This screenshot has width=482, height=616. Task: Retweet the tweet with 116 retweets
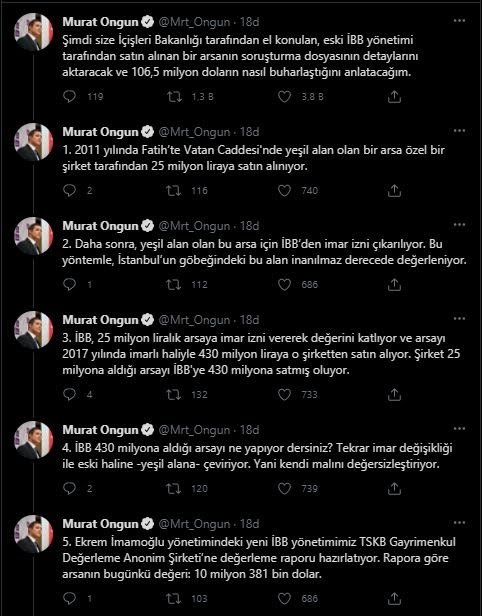[174, 191]
